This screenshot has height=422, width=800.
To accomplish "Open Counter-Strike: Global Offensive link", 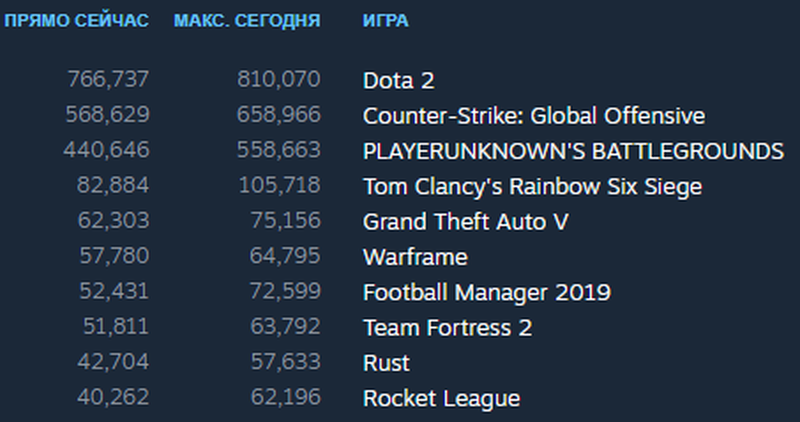I will pos(534,116).
